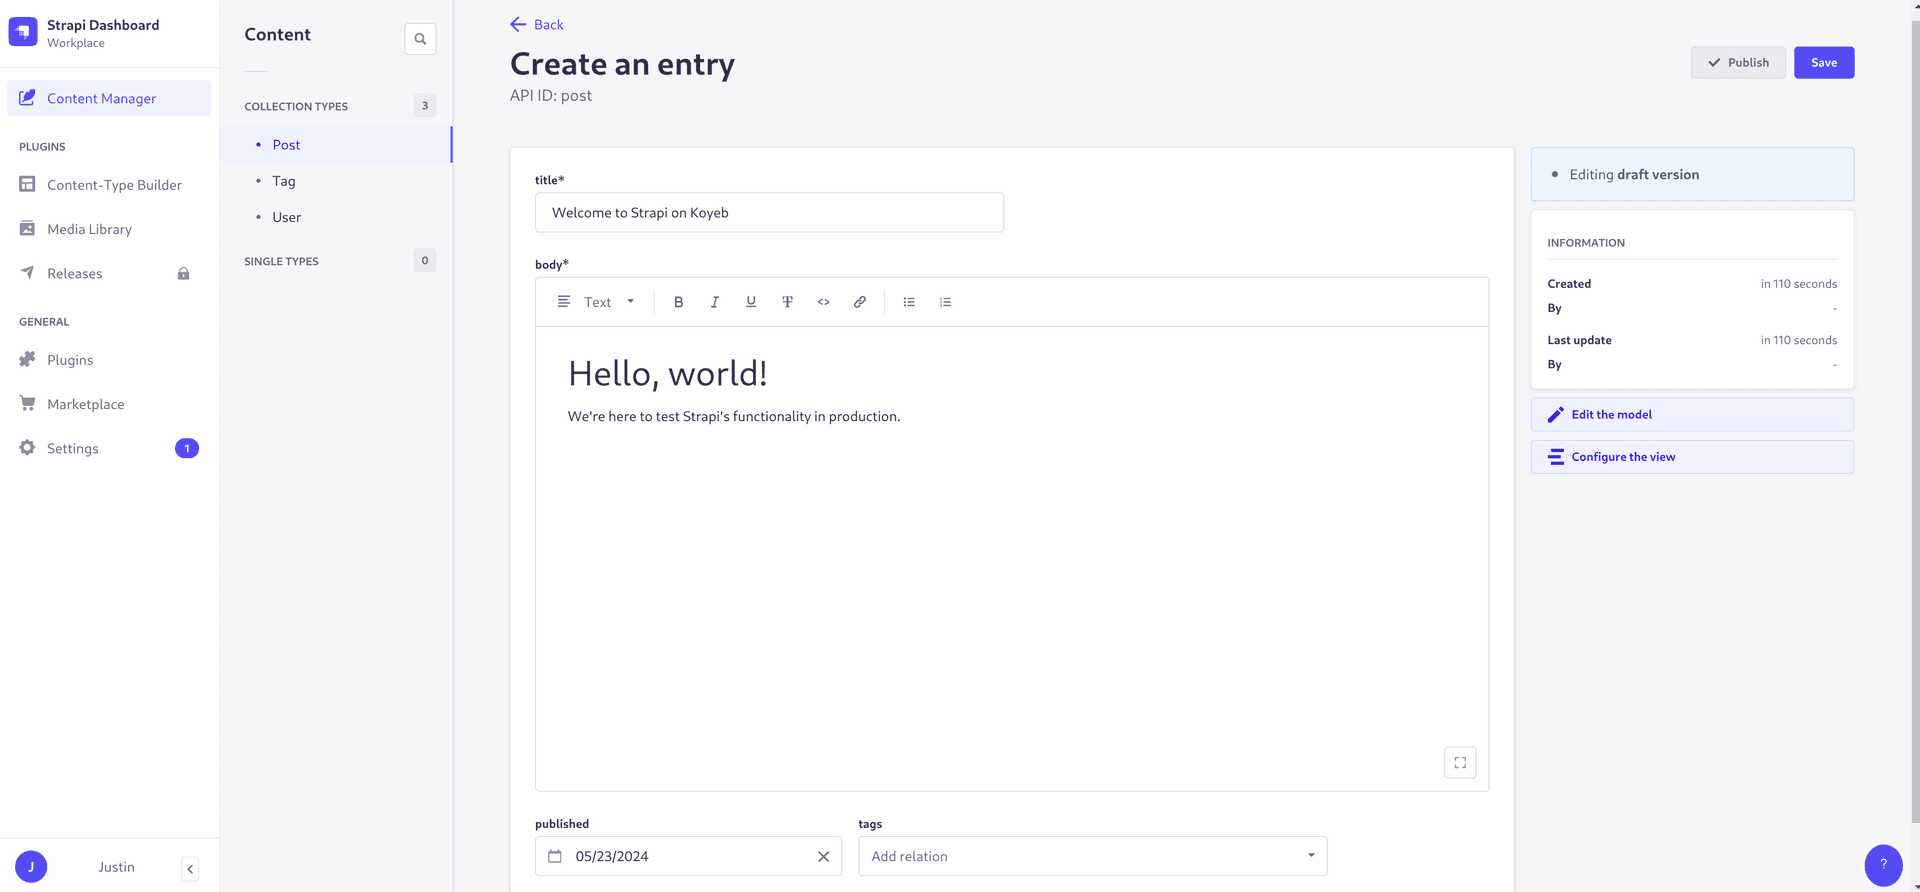1920x892 pixels.
Task: Save the entry
Action: coord(1823,63)
